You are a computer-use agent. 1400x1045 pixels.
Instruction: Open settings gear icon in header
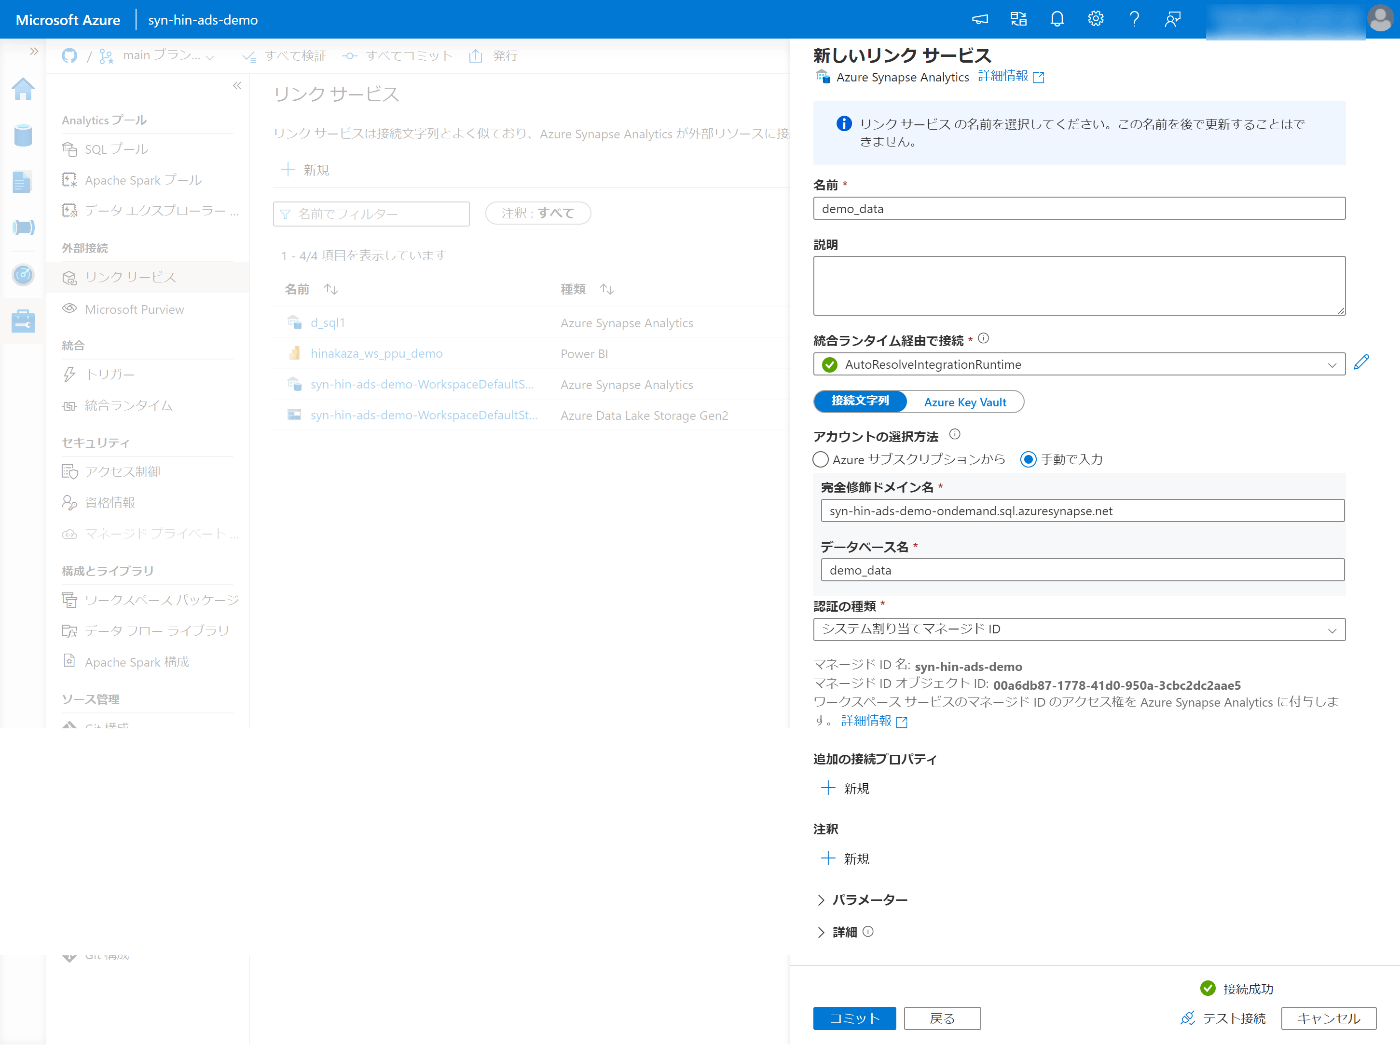tap(1096, 19)
